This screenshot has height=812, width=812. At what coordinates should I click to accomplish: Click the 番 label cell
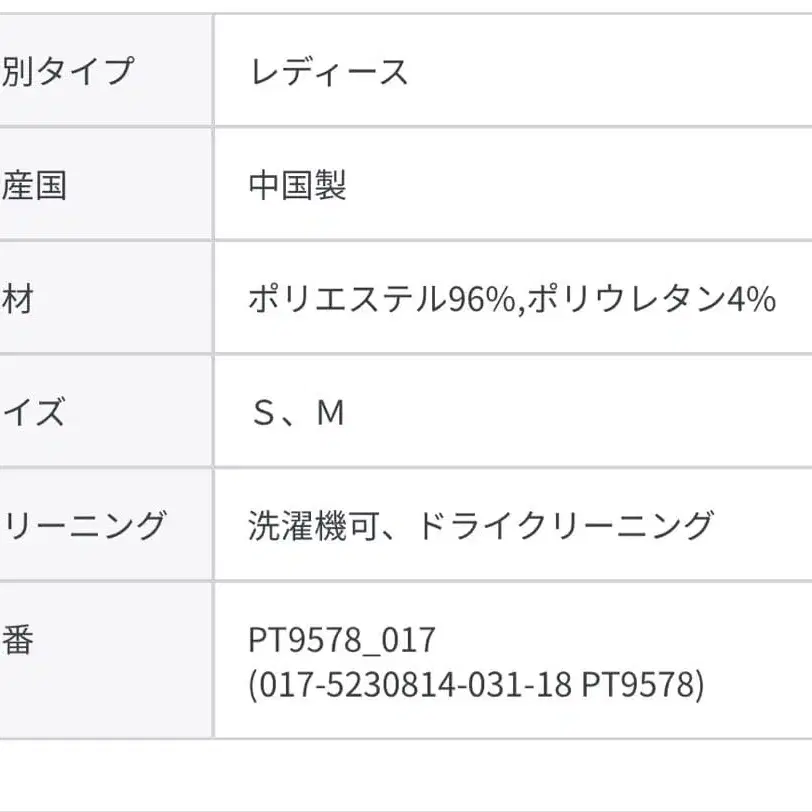(x=18, y=640)
